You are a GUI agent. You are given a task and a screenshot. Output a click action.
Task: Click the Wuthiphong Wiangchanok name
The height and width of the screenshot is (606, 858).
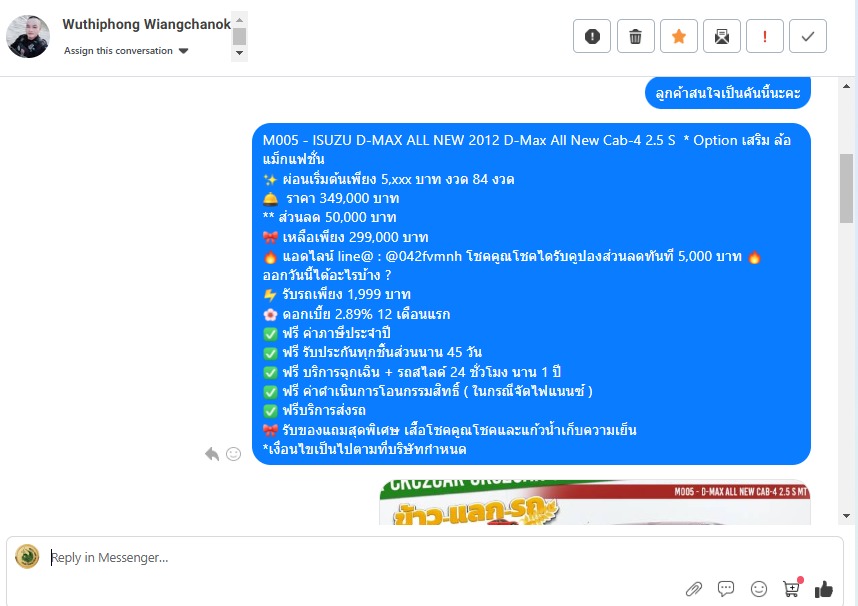pos(146,24)
